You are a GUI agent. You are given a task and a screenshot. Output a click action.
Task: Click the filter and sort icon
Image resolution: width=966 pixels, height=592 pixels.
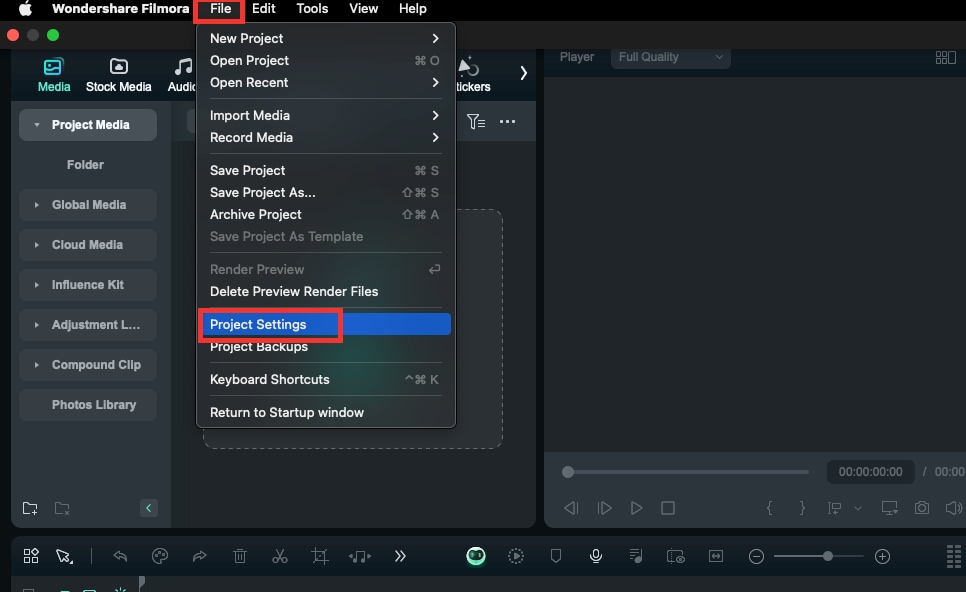point(476,121)
